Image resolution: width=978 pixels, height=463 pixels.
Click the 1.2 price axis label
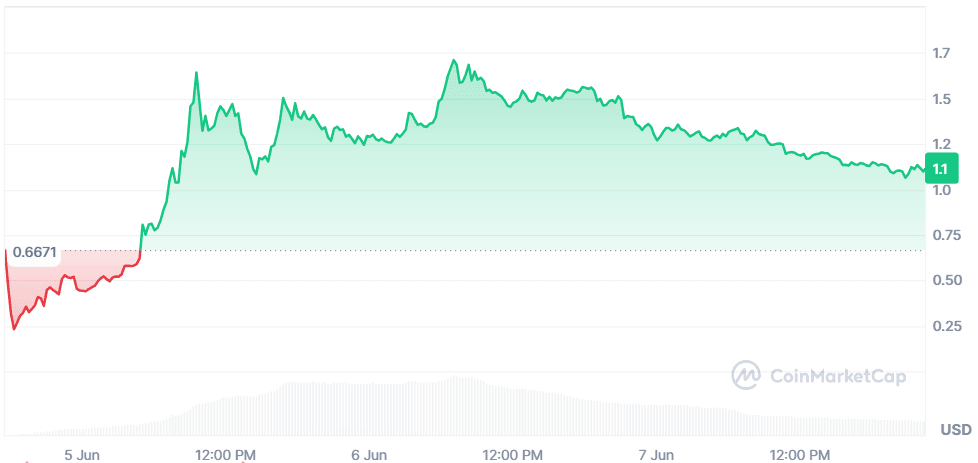pos(941,144)
